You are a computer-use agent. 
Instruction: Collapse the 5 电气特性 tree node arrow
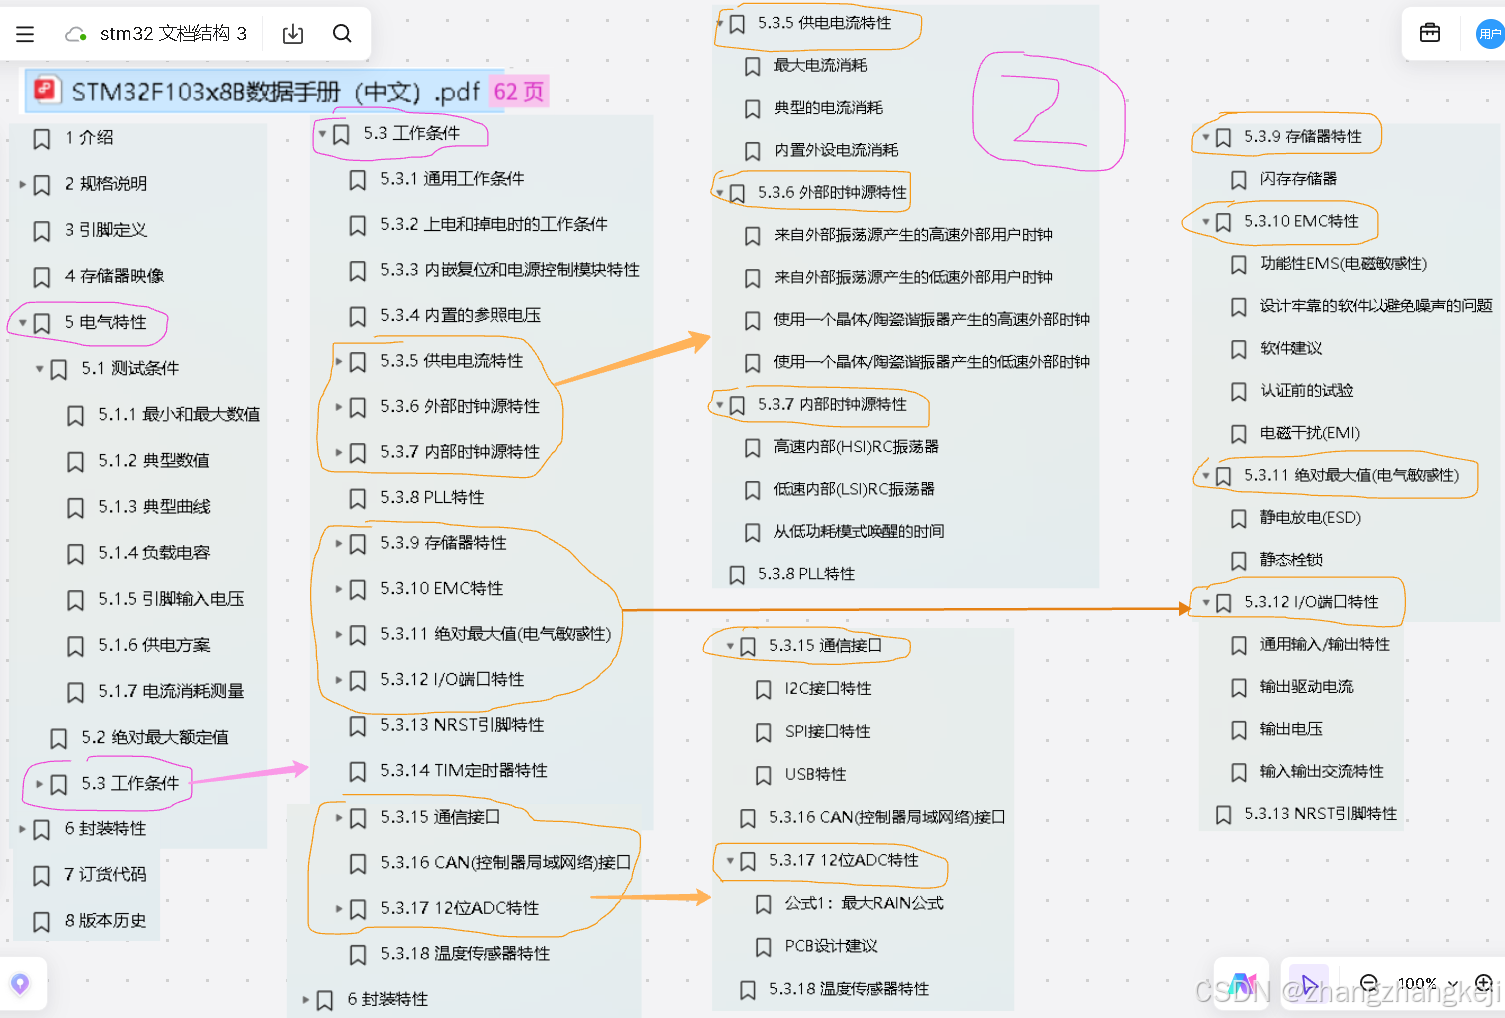click(23, 322)
